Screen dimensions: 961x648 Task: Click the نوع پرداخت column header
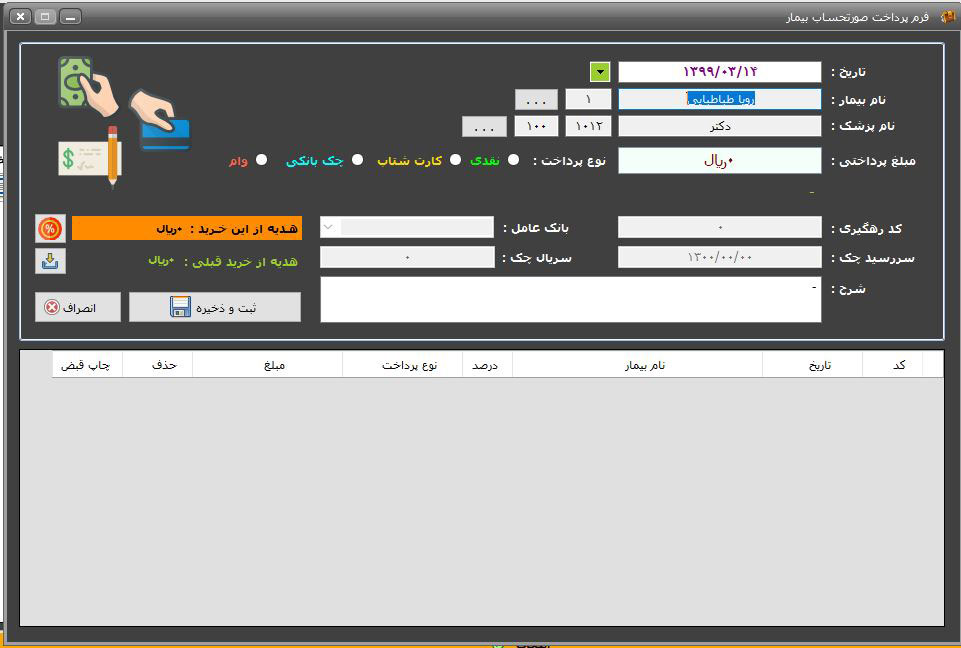click(403, 365)
